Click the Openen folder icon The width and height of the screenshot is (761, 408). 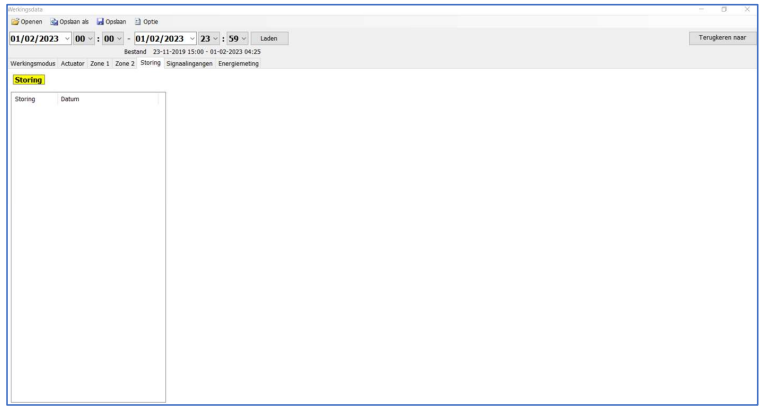coord(15,21)
